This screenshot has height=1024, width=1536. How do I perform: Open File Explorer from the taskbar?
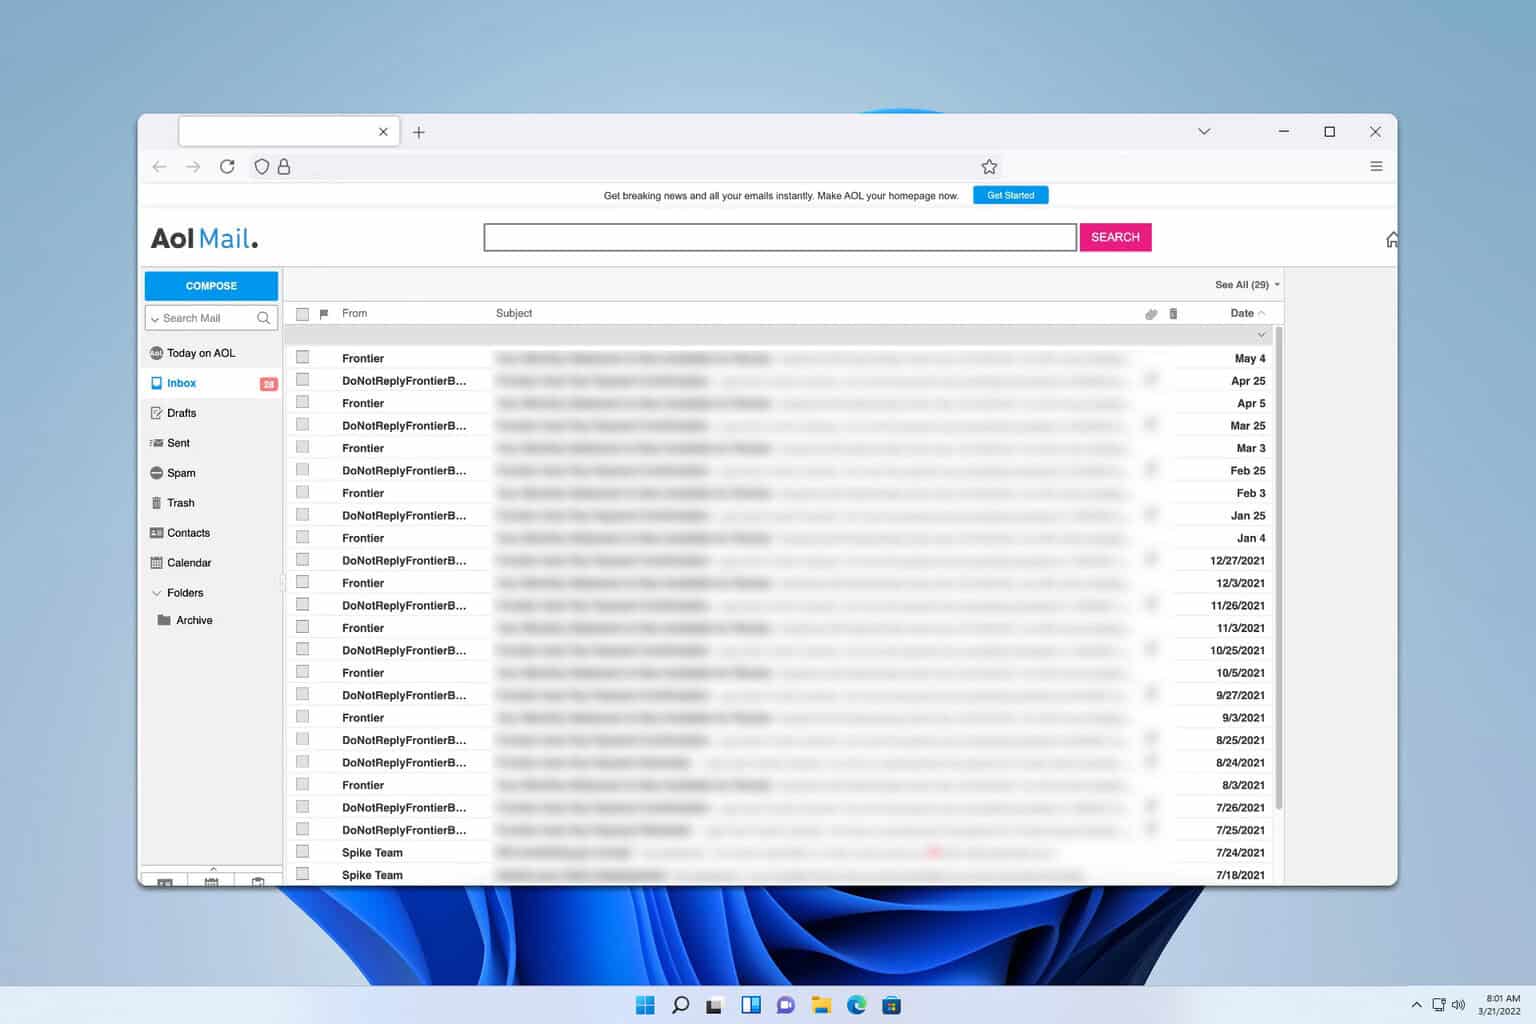[x=821, y=1005]
